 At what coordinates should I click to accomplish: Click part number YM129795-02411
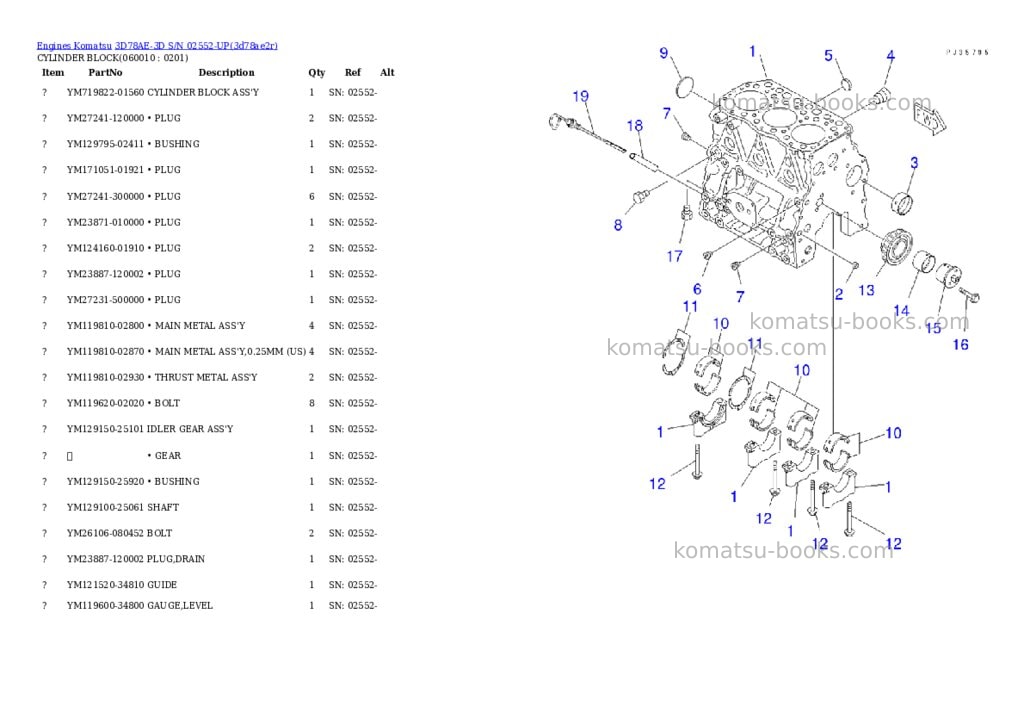pyautogui.click(x=105, y=144)
